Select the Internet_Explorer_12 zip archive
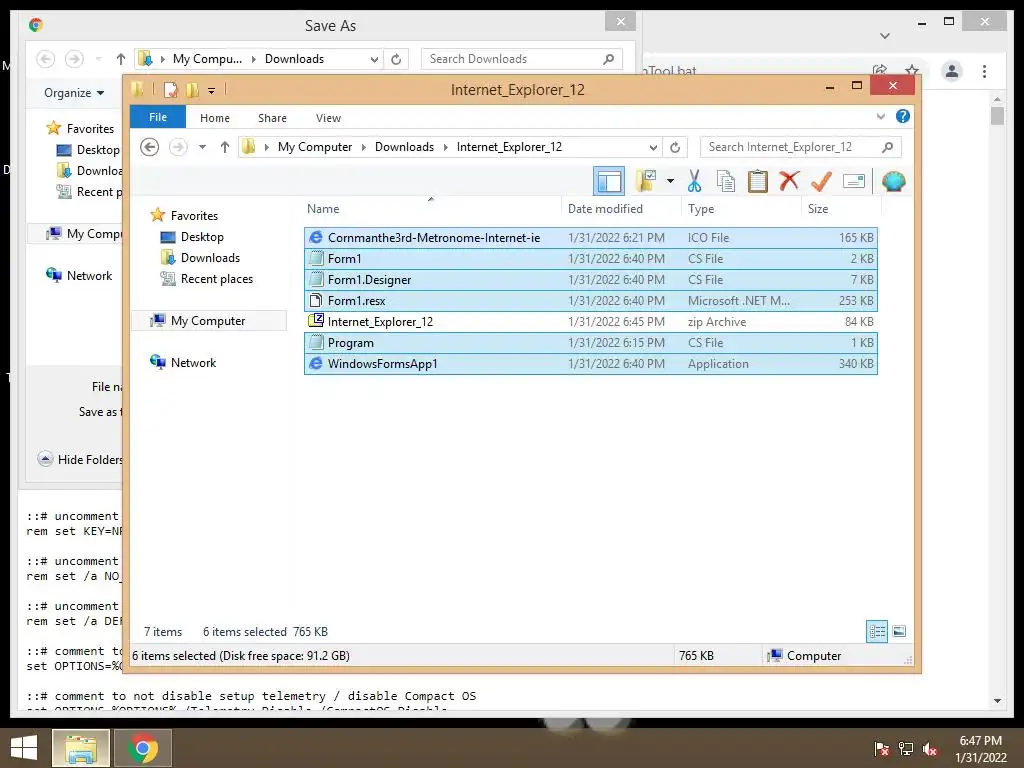1024x768 pixels. 590,321
